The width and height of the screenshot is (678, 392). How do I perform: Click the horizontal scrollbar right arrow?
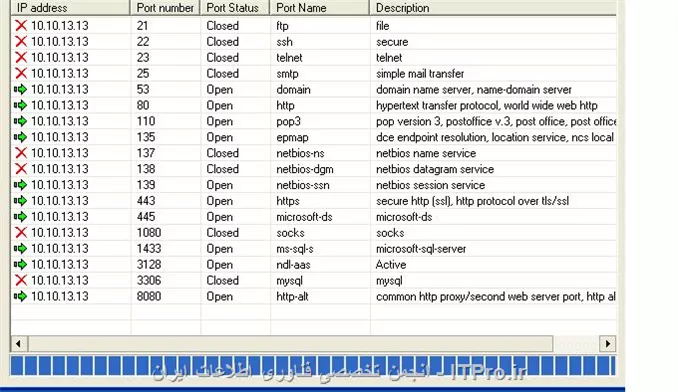click(608, 344)
